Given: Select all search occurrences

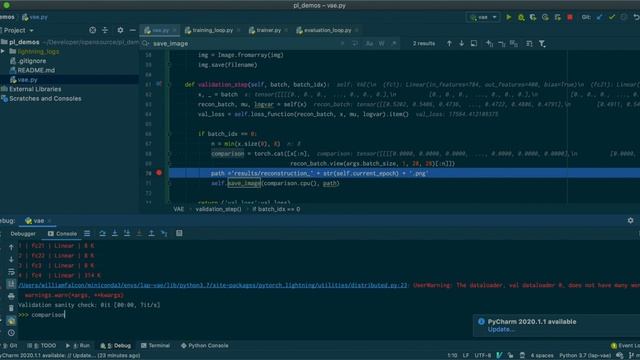Looking at the screenshot, I should point(513,43).
